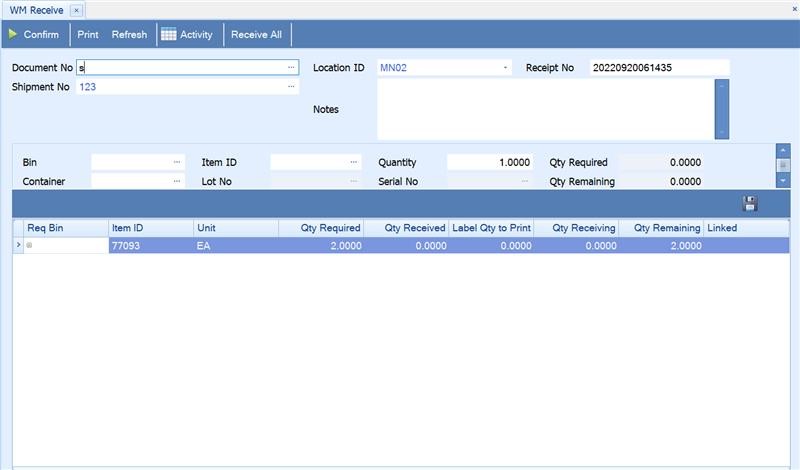
Task: Click the green Confirm arrow icon
Action: coord(13,34)
